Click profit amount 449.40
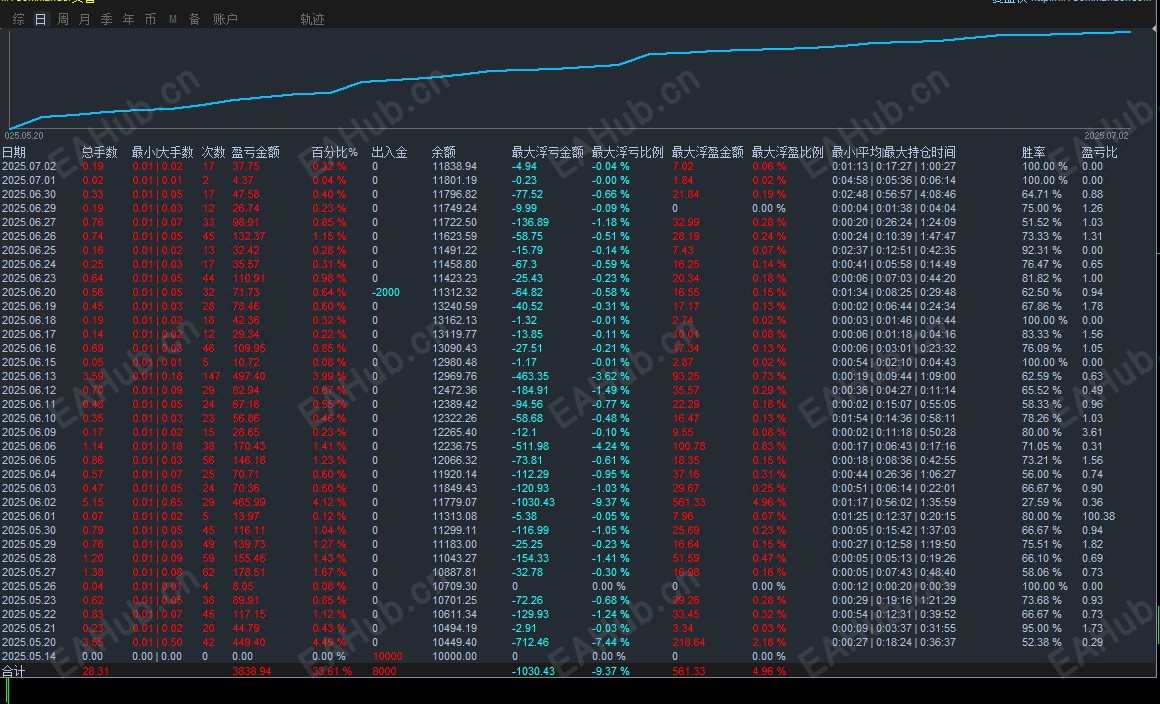1160x704 pixels. pos(249,643)
